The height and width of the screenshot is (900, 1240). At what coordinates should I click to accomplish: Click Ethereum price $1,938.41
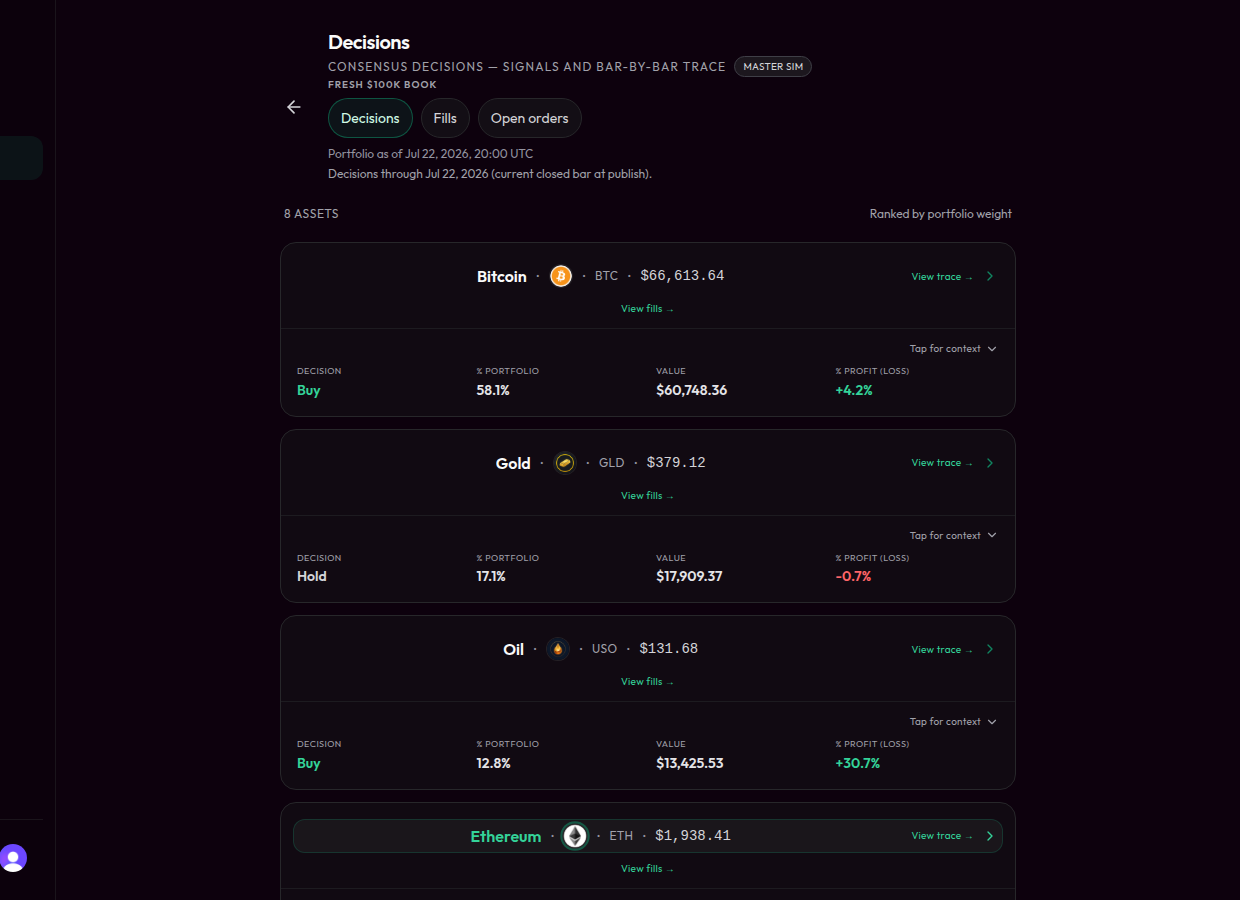693,836
